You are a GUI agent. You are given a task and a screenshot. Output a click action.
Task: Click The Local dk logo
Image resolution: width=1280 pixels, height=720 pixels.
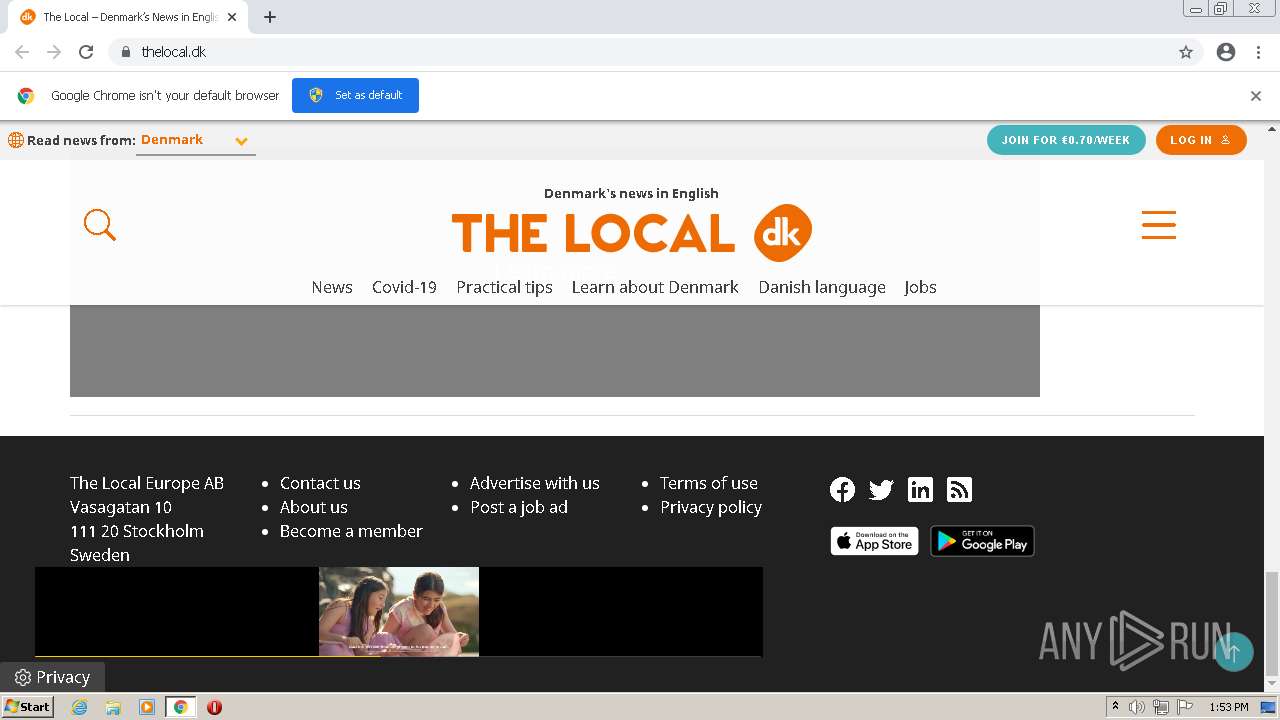(x=631, y=233)
